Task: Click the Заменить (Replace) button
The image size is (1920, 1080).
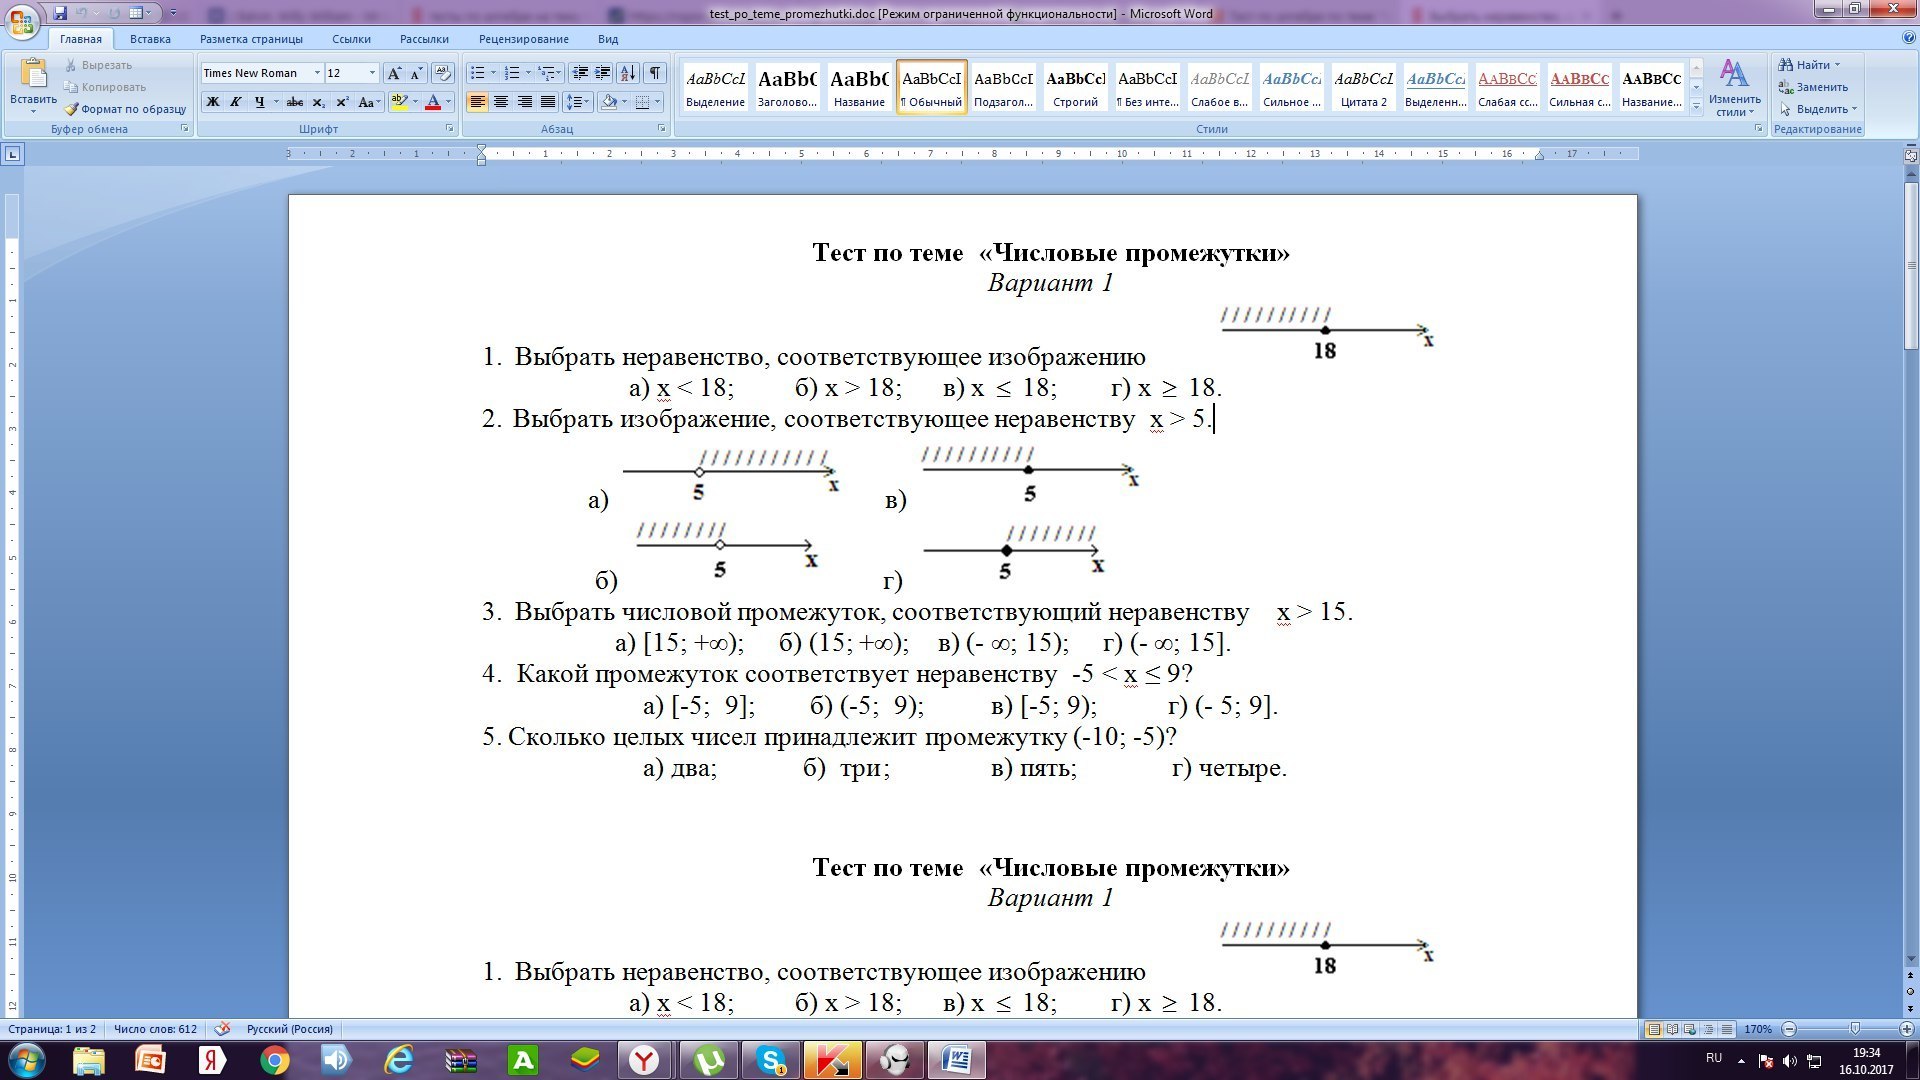Action: click(x=1813, y=87)
